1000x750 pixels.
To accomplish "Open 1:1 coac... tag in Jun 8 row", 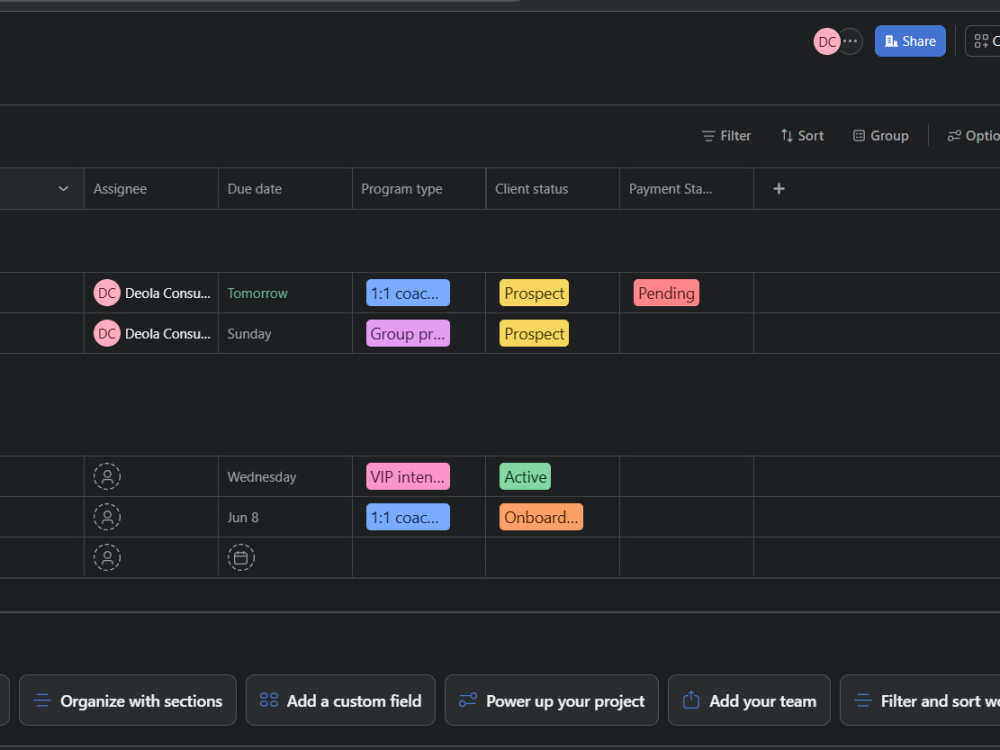I will [408, 517].
